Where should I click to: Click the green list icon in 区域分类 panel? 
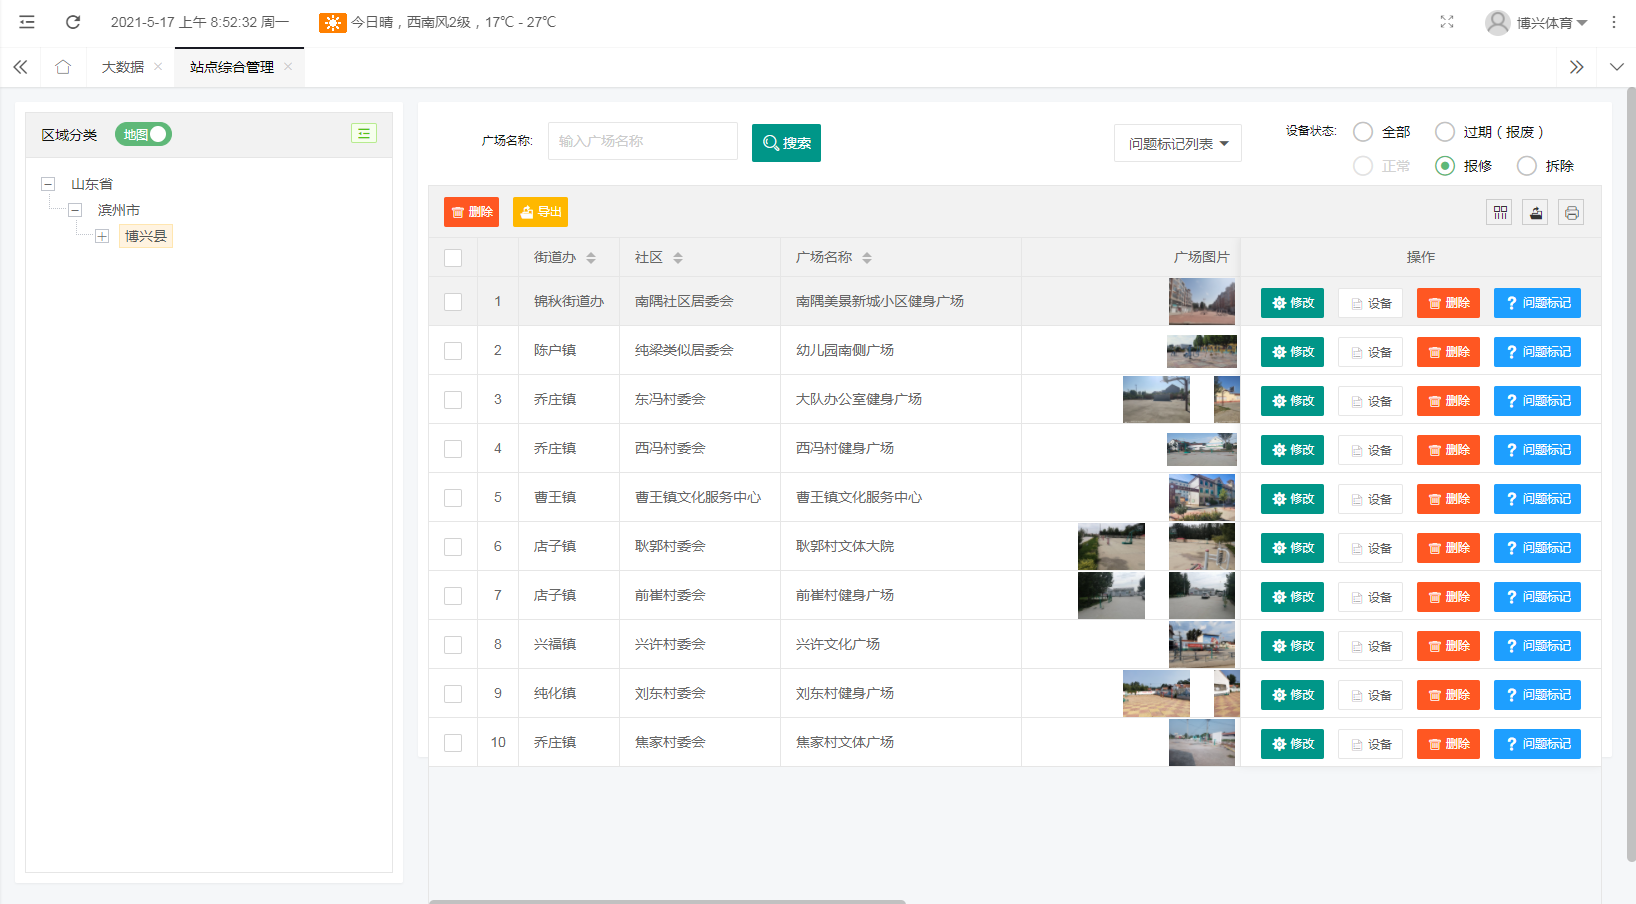[364, 134]
